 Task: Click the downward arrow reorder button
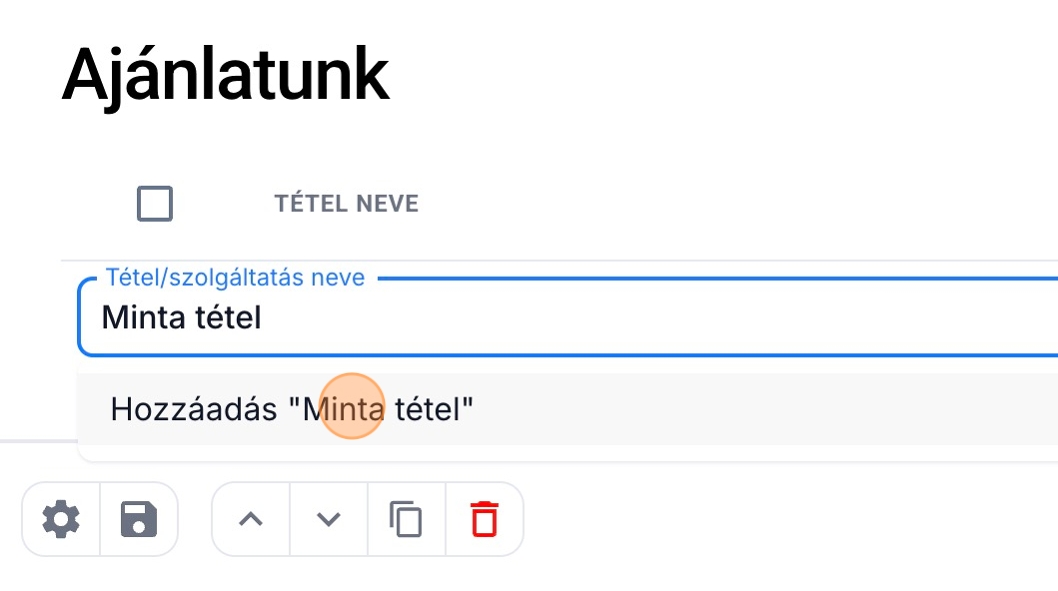pyautogui.click(x=329, y=519)
